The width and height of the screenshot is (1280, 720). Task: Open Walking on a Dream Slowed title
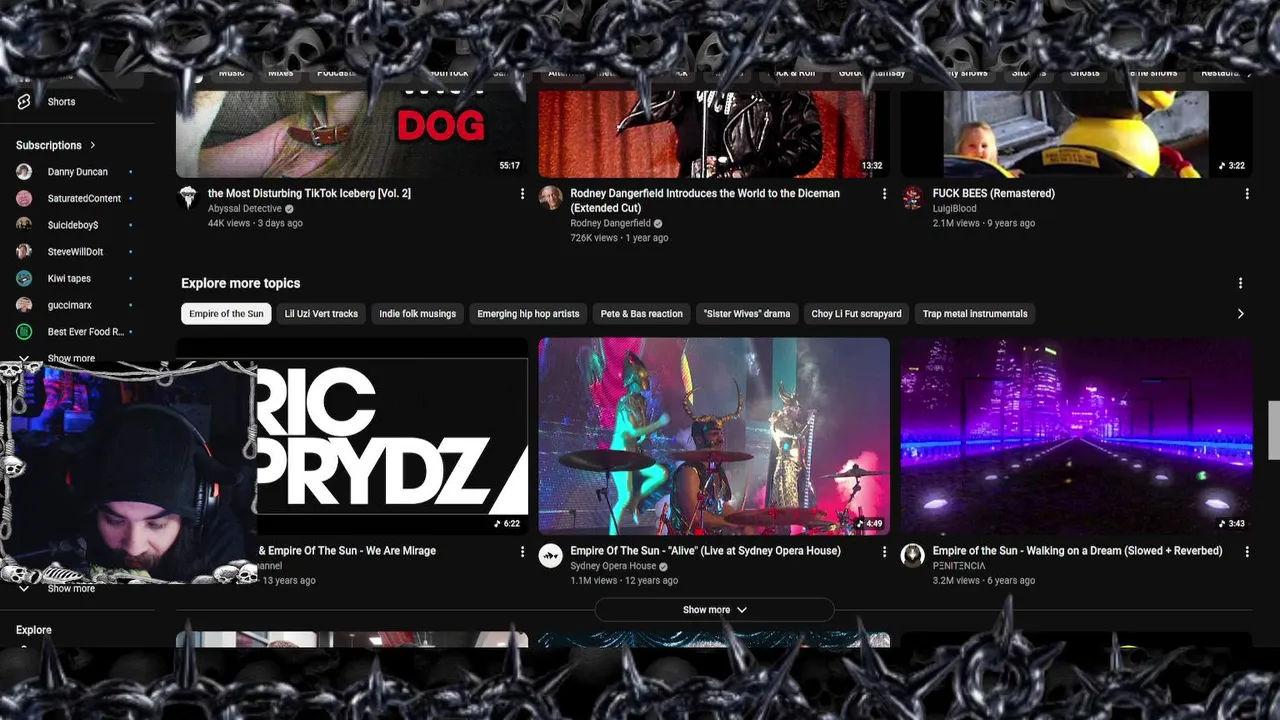[x=1078, y=551]
